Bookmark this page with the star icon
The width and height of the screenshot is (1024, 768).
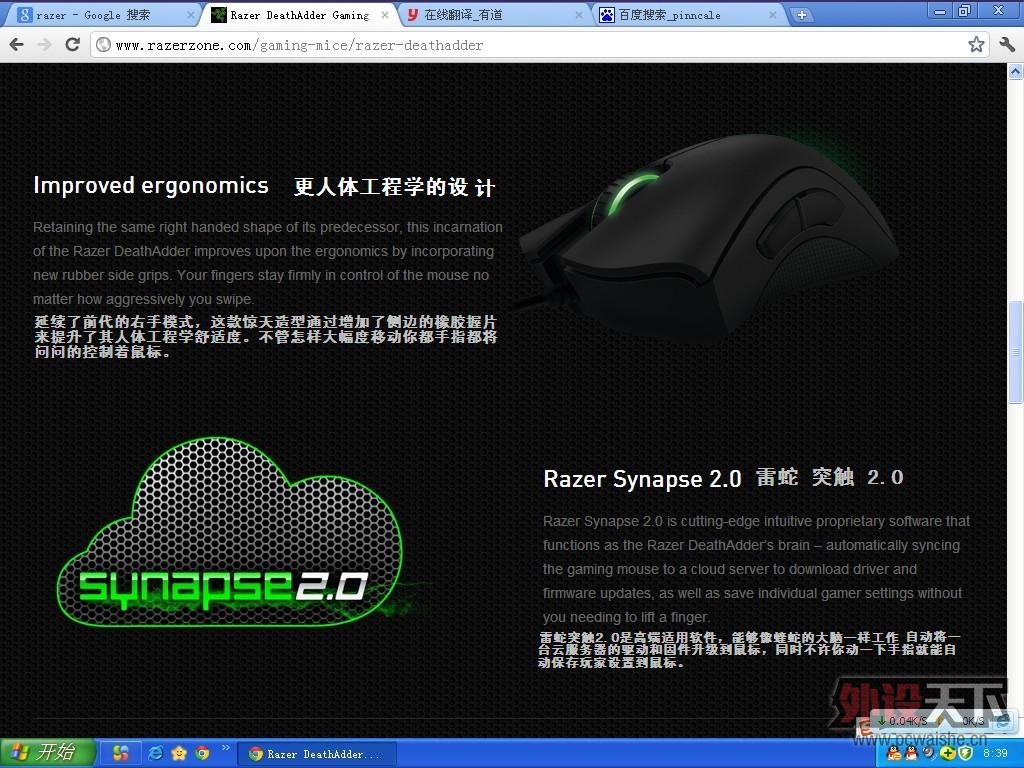[976, 44]
